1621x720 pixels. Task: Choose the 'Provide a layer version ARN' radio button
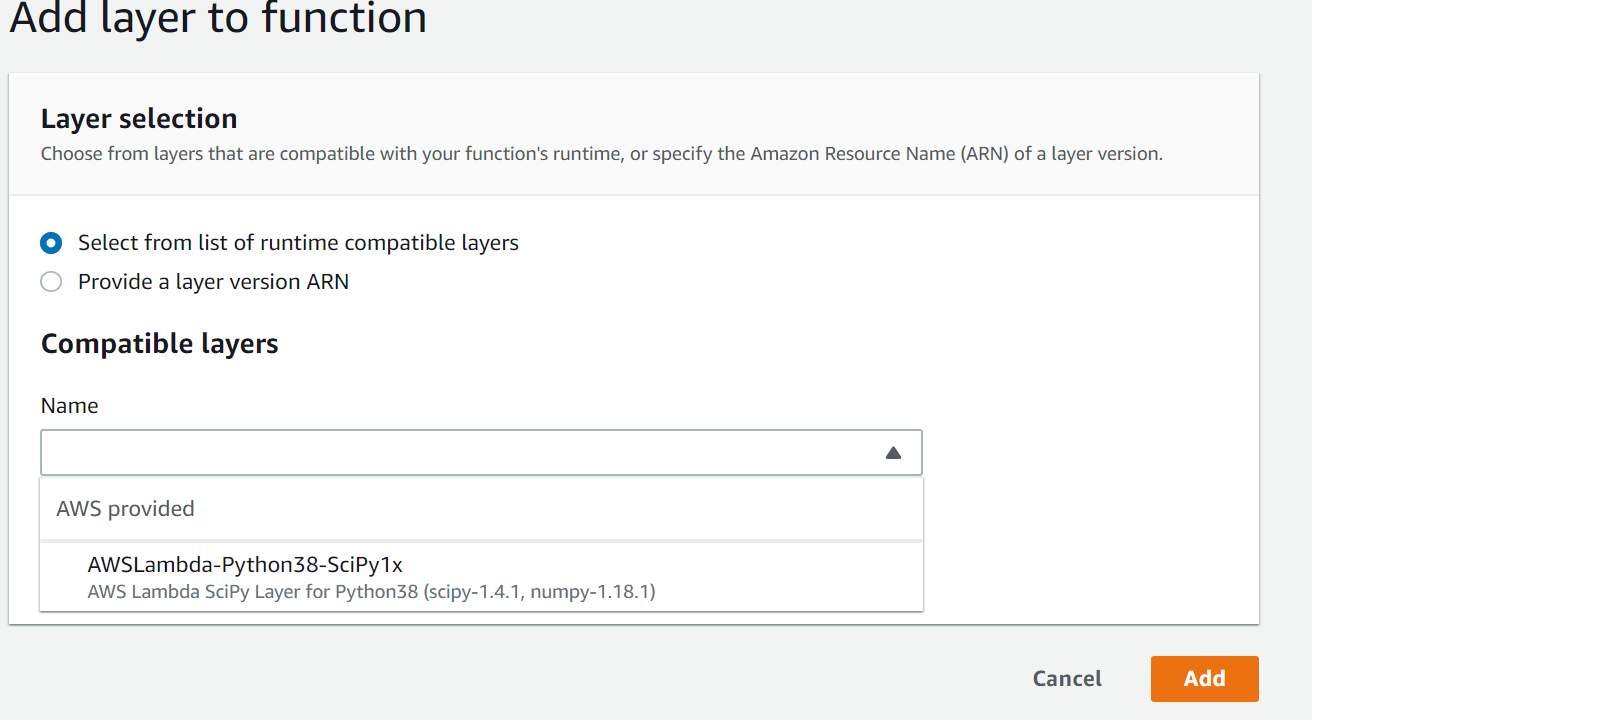(51, 282)
